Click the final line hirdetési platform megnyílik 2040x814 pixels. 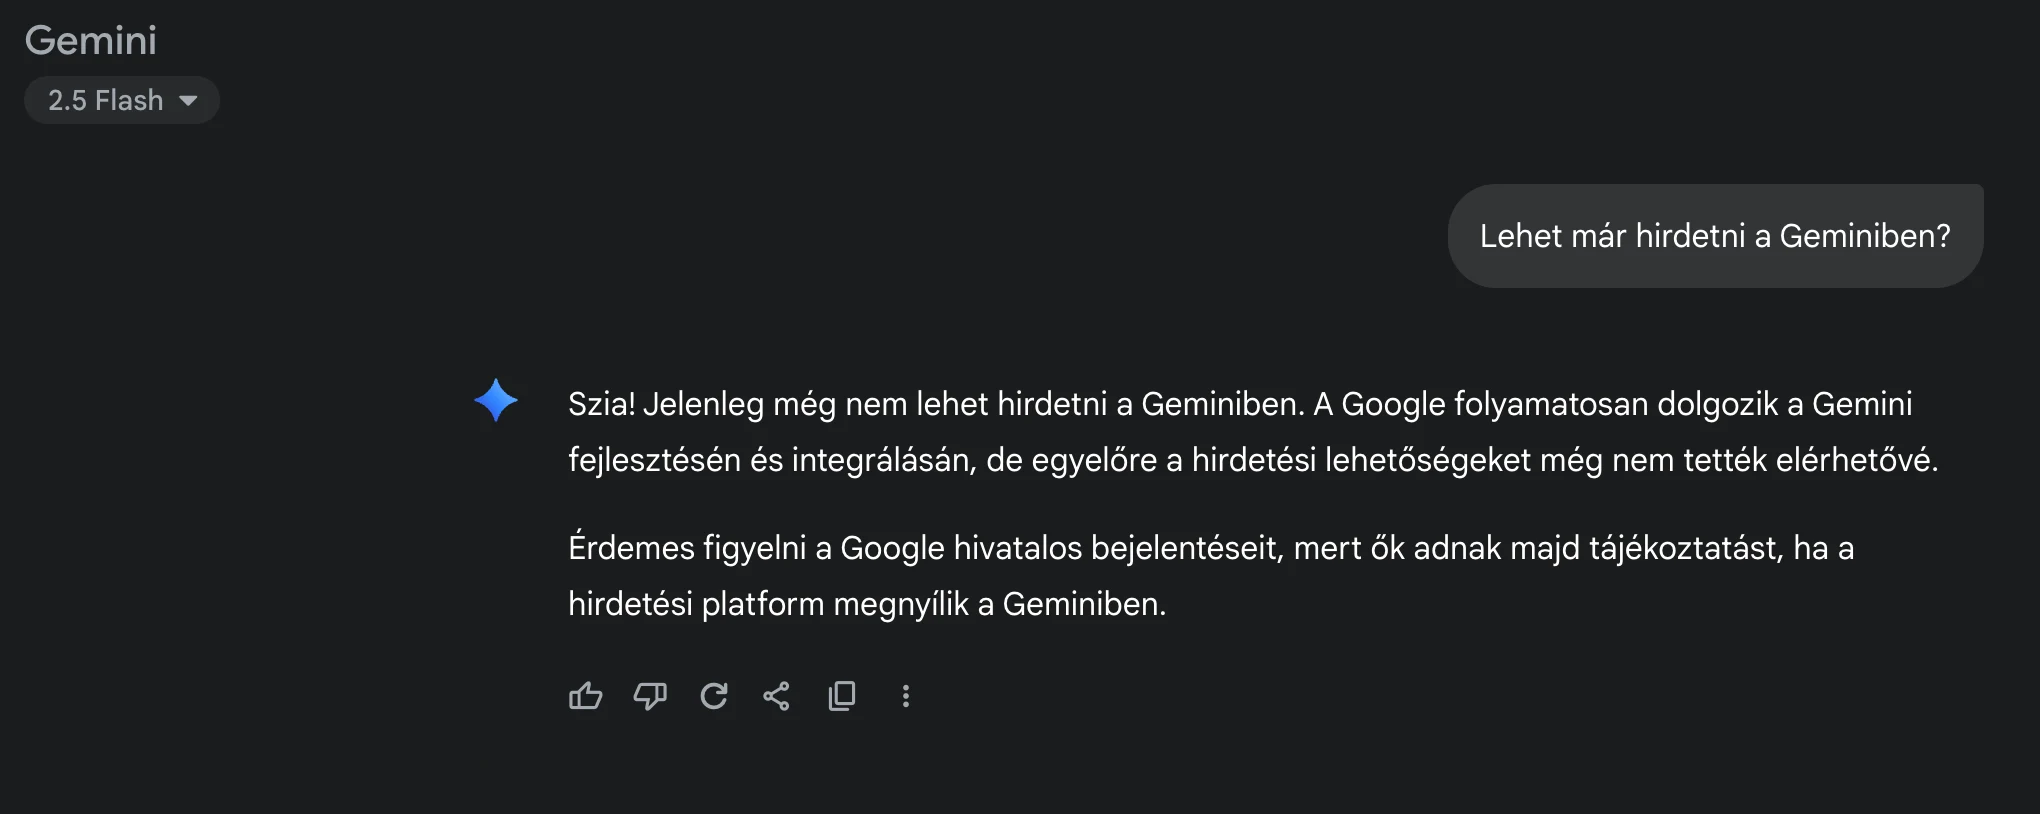point(867,604)
